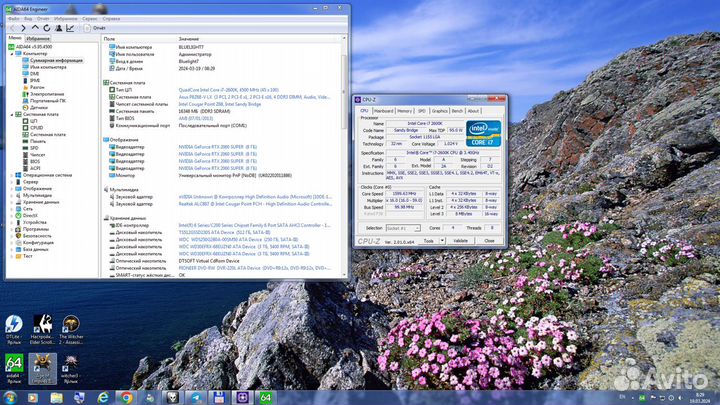Viewport: 720px width, 405px height.
Task: Expand the Отображение tree node
Action: pos(12,189)
